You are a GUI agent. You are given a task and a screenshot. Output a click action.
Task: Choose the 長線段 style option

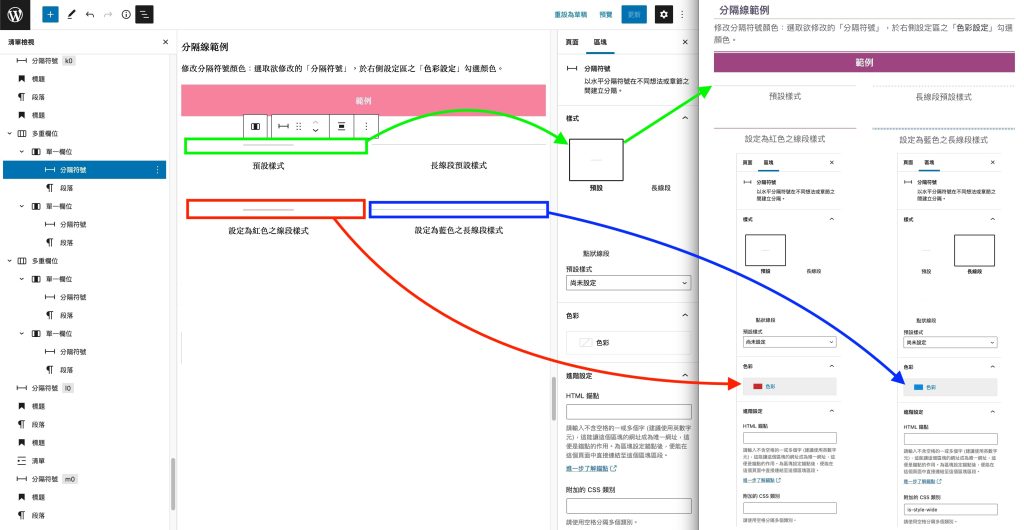pos(660,188)
